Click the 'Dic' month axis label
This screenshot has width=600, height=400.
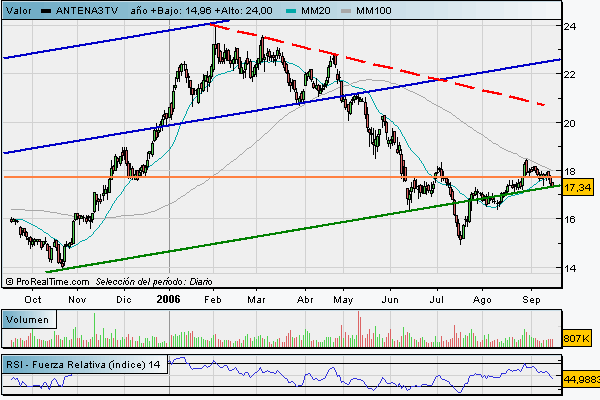click(x=124, y=300)
